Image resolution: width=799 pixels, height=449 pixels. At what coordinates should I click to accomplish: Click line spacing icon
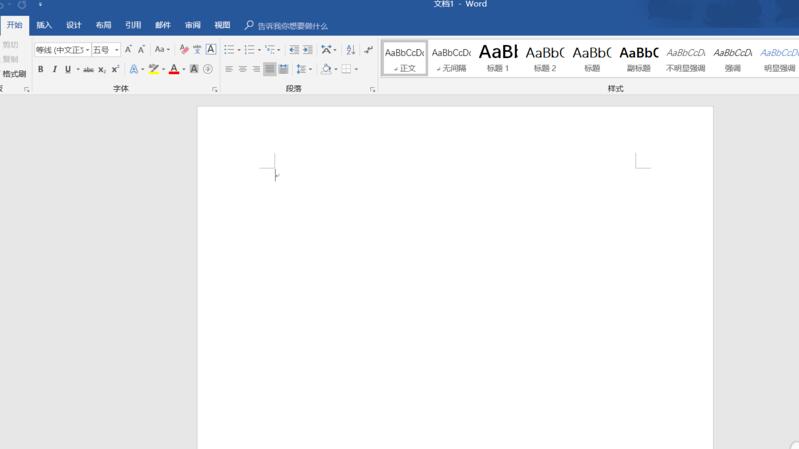point(301,69)
